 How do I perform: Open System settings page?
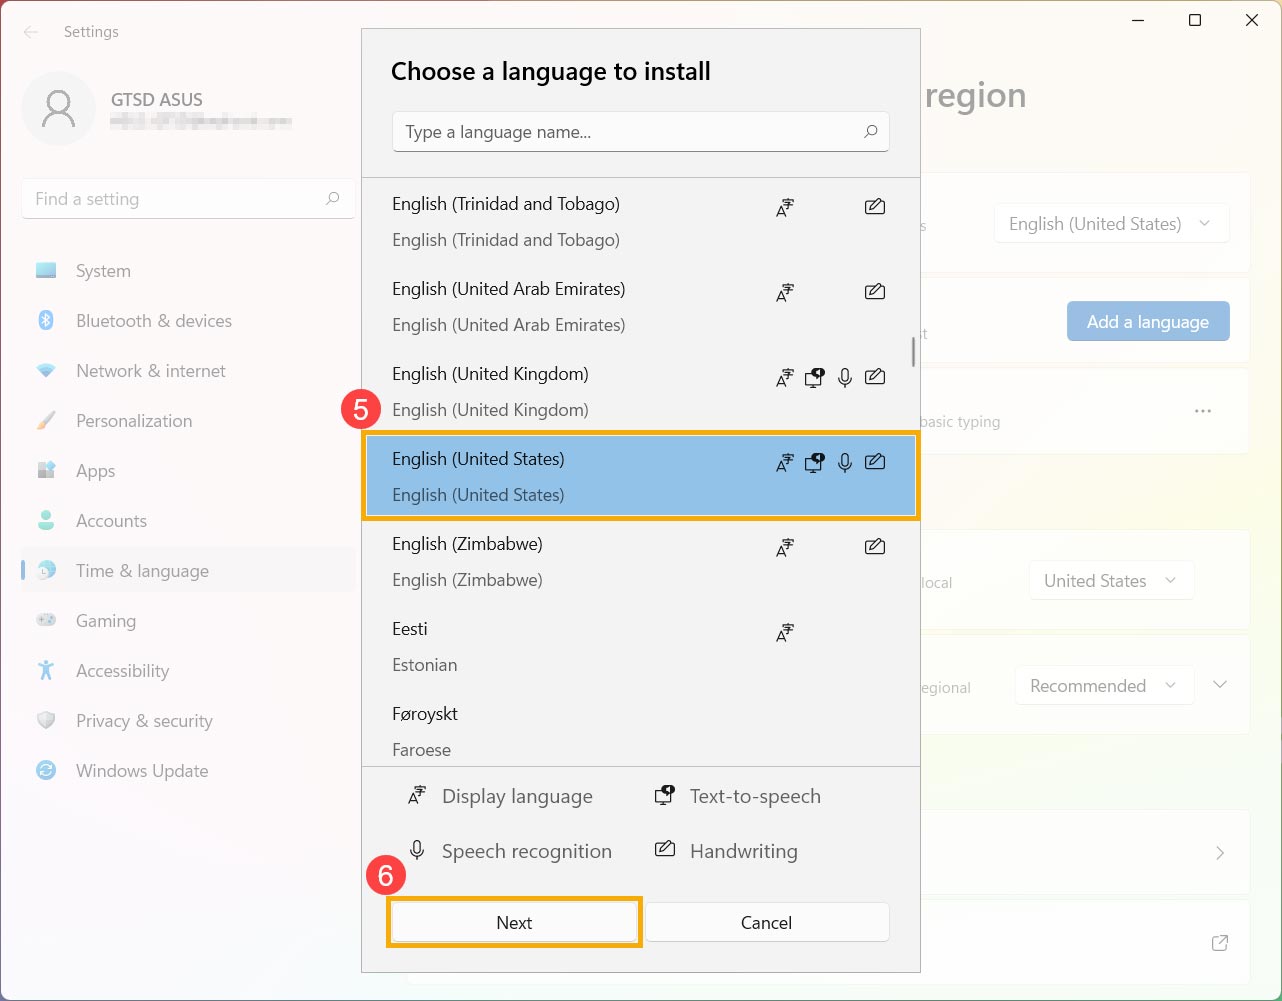[188, 271]
